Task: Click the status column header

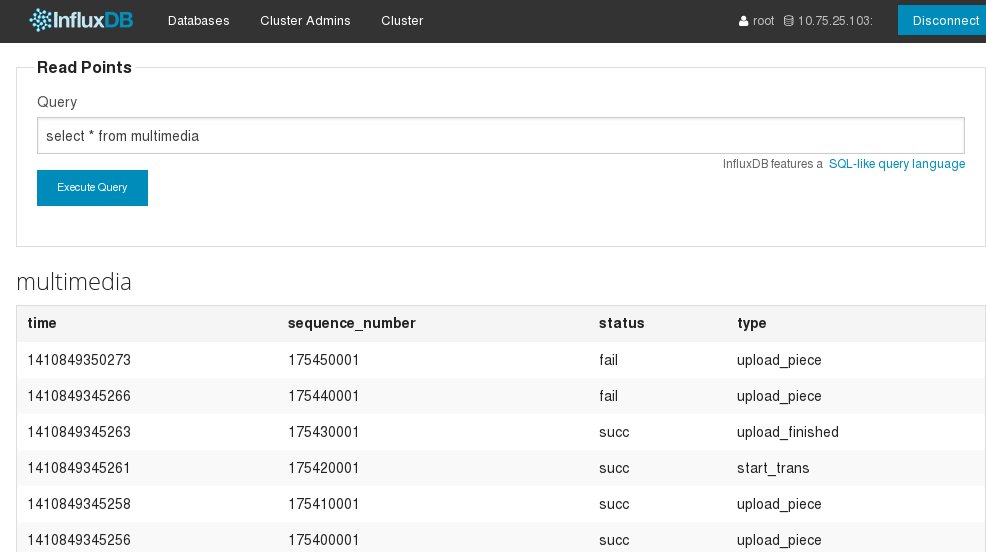Action: click(621, 323)
